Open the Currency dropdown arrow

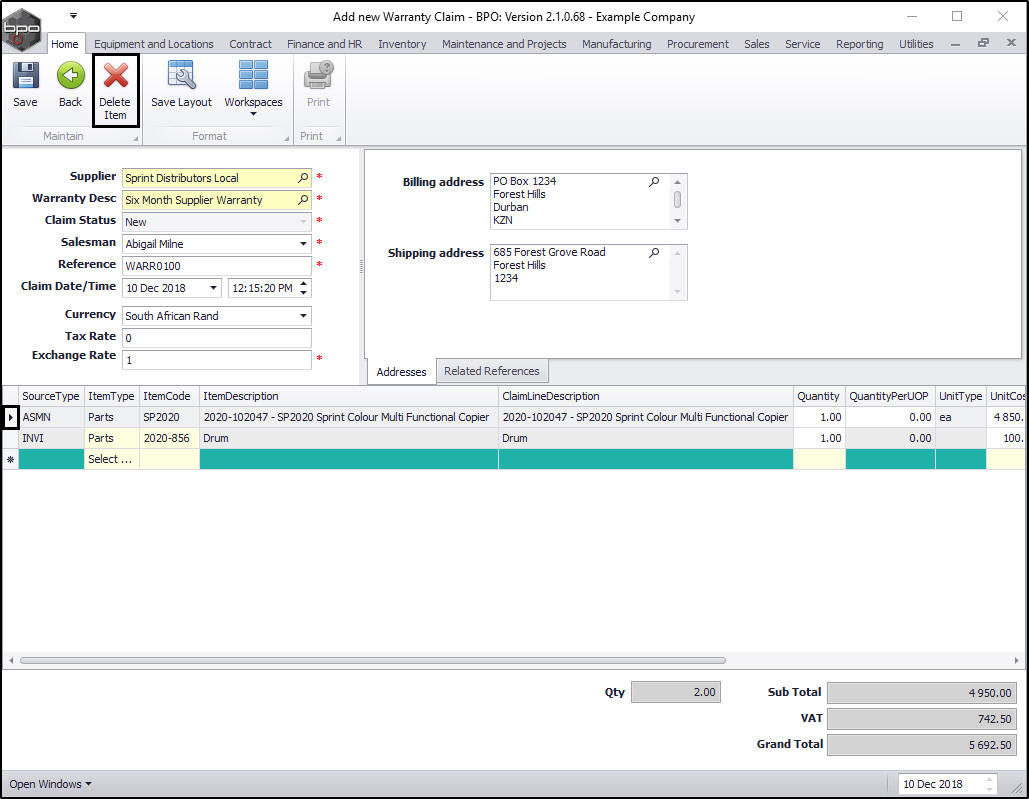tap(303, 316)
